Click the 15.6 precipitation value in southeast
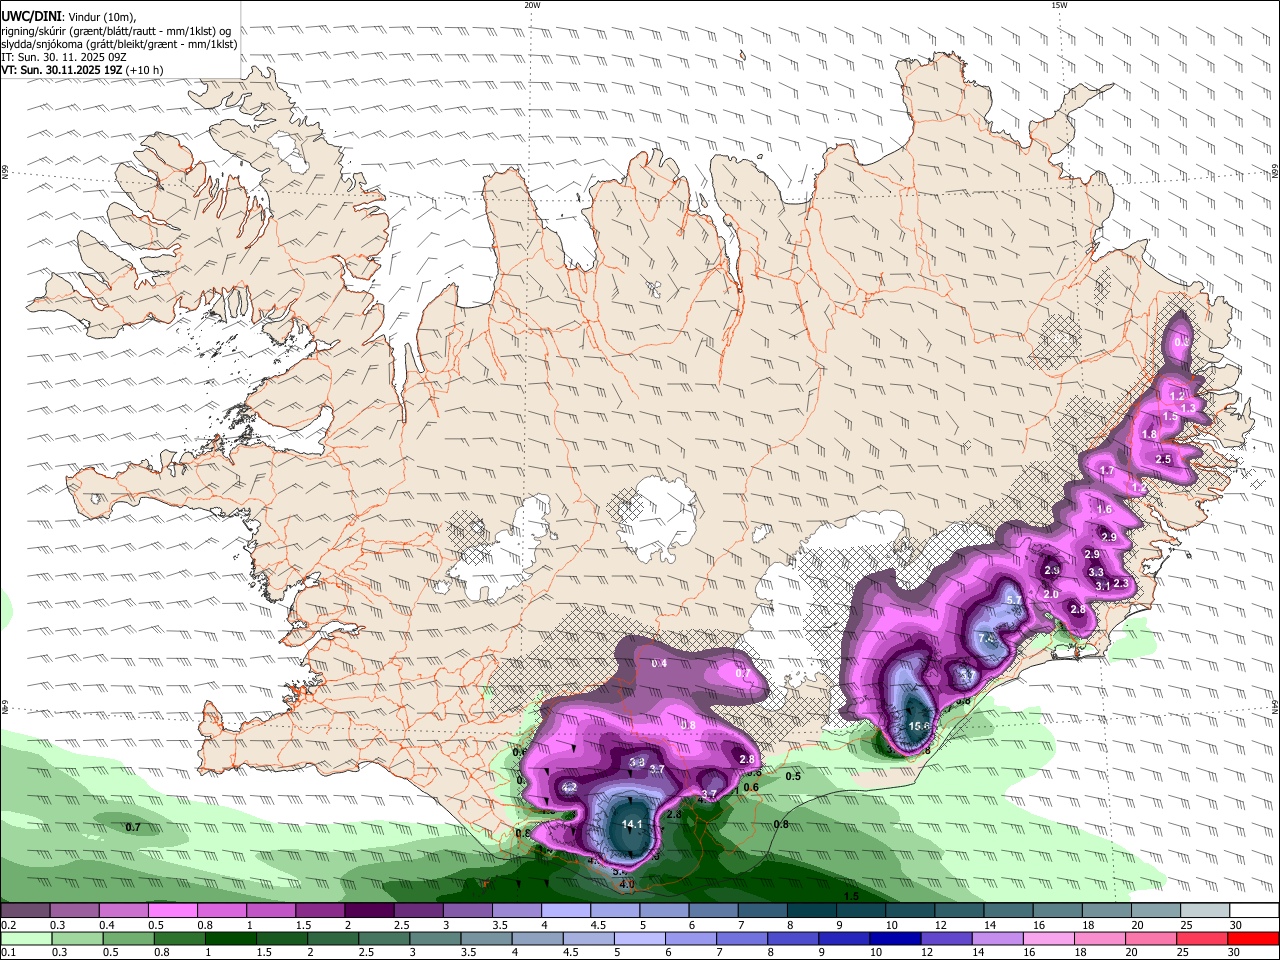 click(x=919, y=727)
